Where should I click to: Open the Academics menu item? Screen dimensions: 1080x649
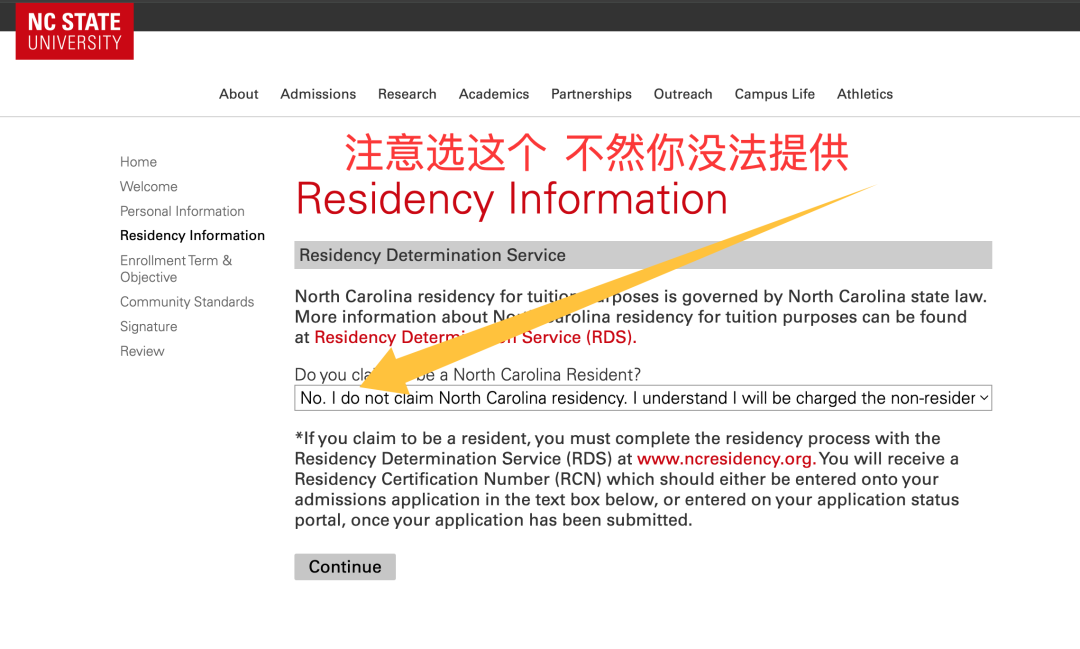tap(494, 94)
